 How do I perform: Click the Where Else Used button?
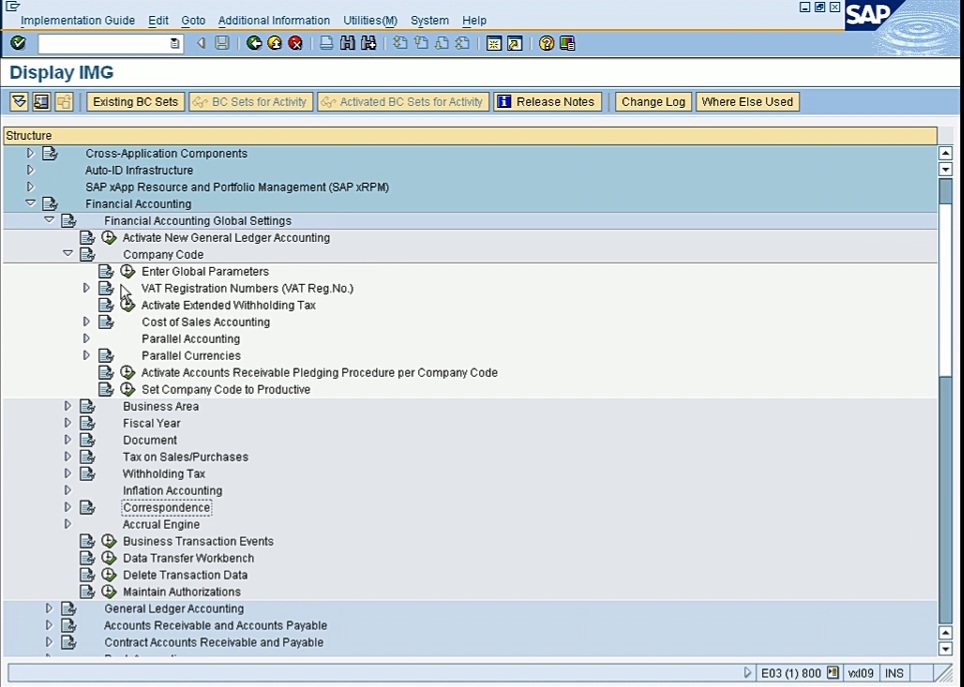pyautogui.click(x=747, y=101)
